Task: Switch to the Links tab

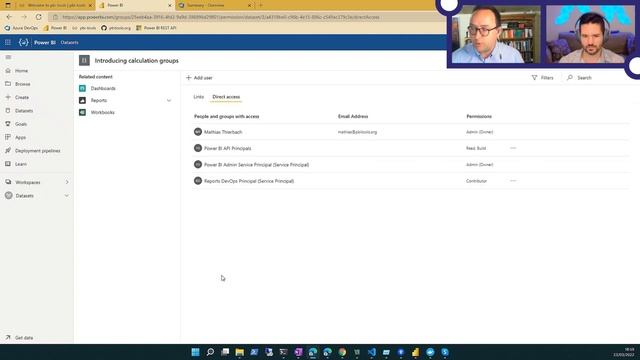Action: 198,97
